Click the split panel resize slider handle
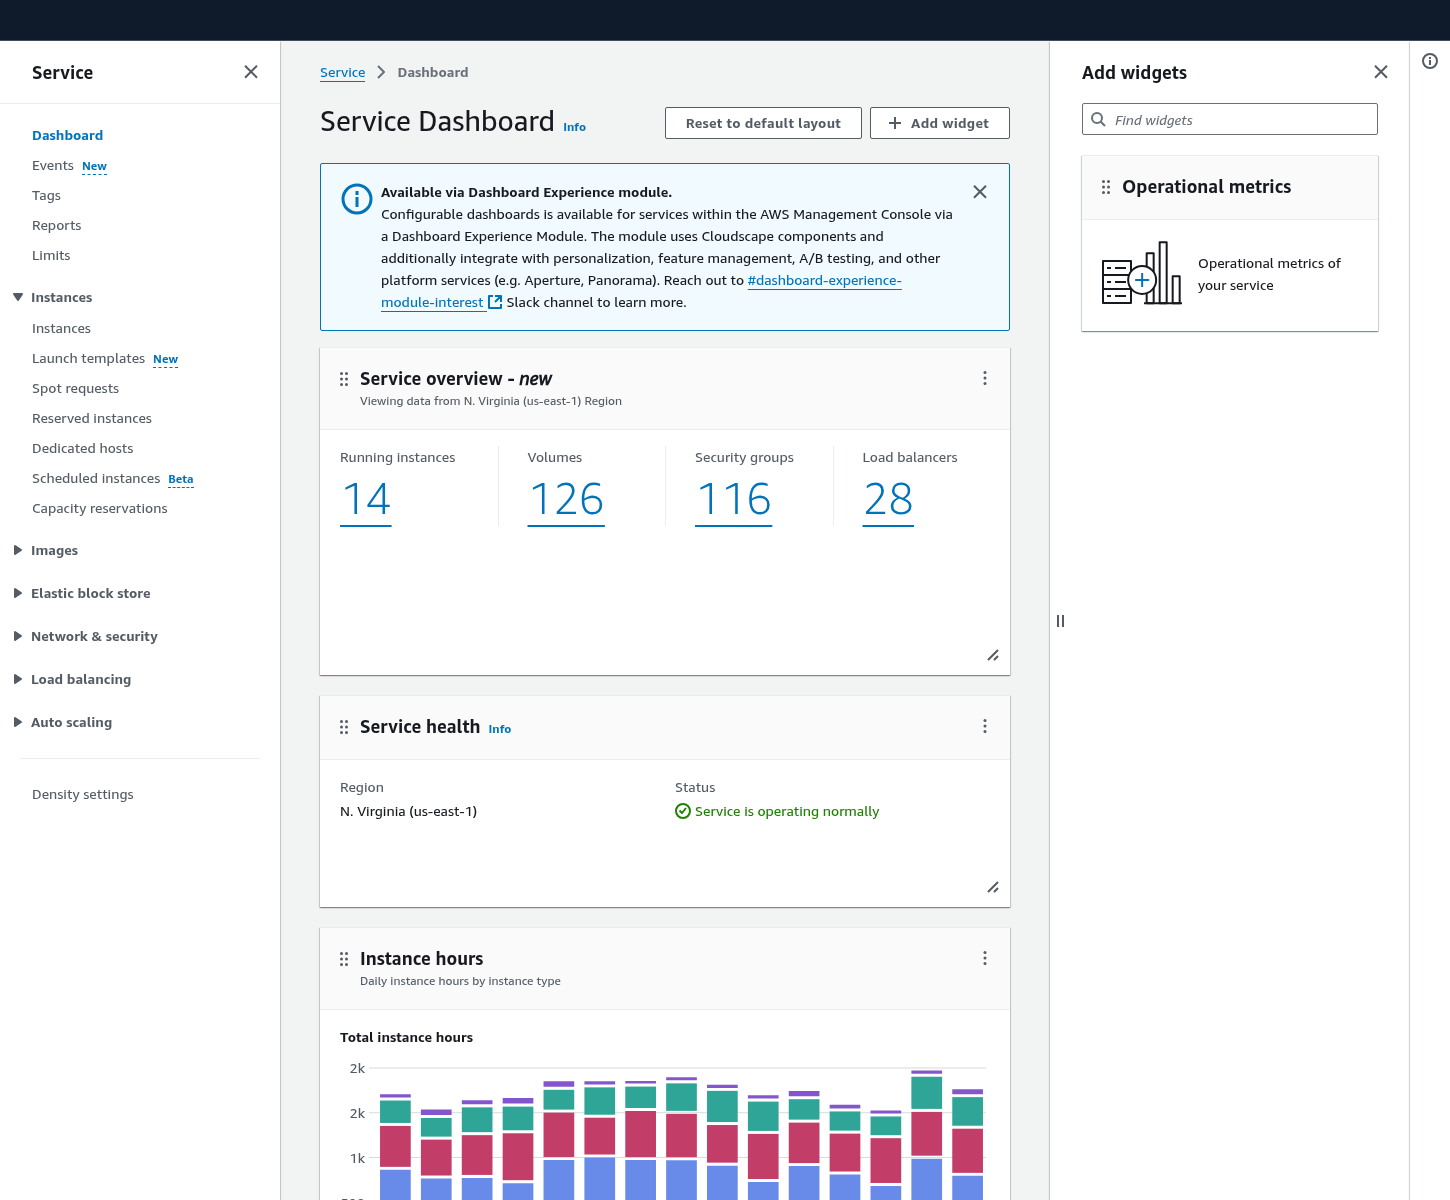Image resolution: width=1450 pixels, height=1200 pixels. (1060, 621)
